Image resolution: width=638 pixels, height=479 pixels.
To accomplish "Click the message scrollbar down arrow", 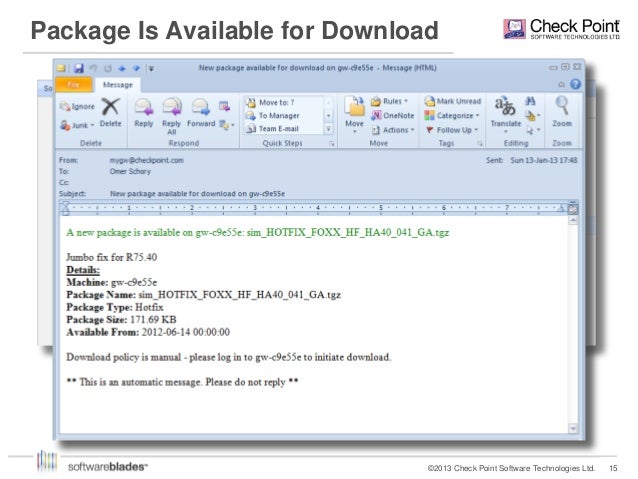I will click(573, 428).
